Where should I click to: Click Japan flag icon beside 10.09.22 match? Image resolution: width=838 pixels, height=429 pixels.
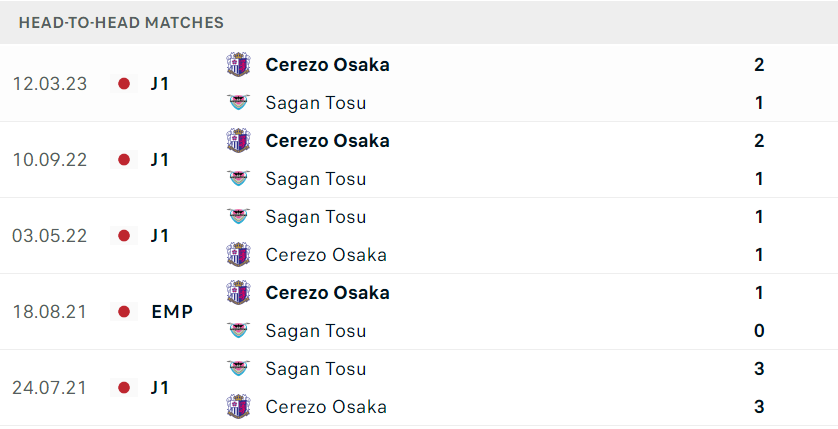(124, 160)
